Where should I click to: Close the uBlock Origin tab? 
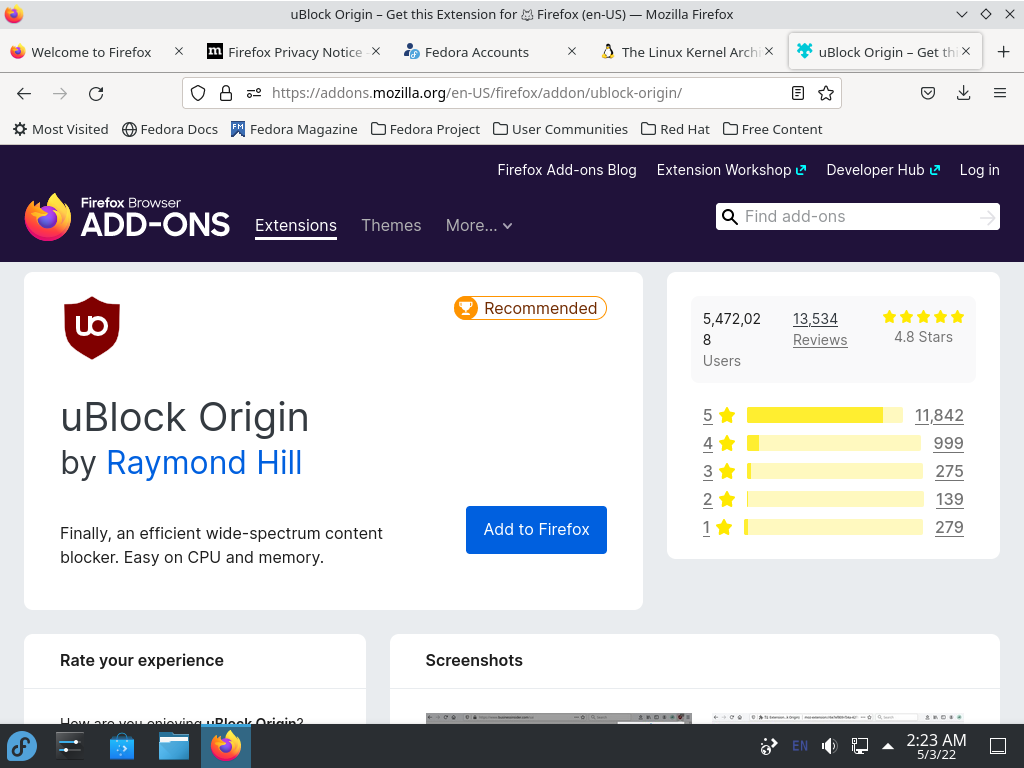[967, 51]
